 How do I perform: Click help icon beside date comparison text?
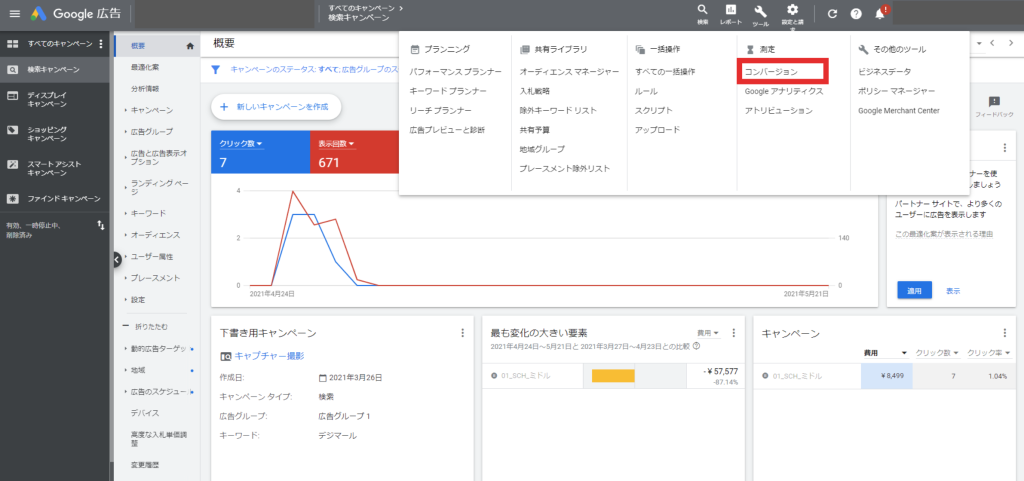coord(697,346)
